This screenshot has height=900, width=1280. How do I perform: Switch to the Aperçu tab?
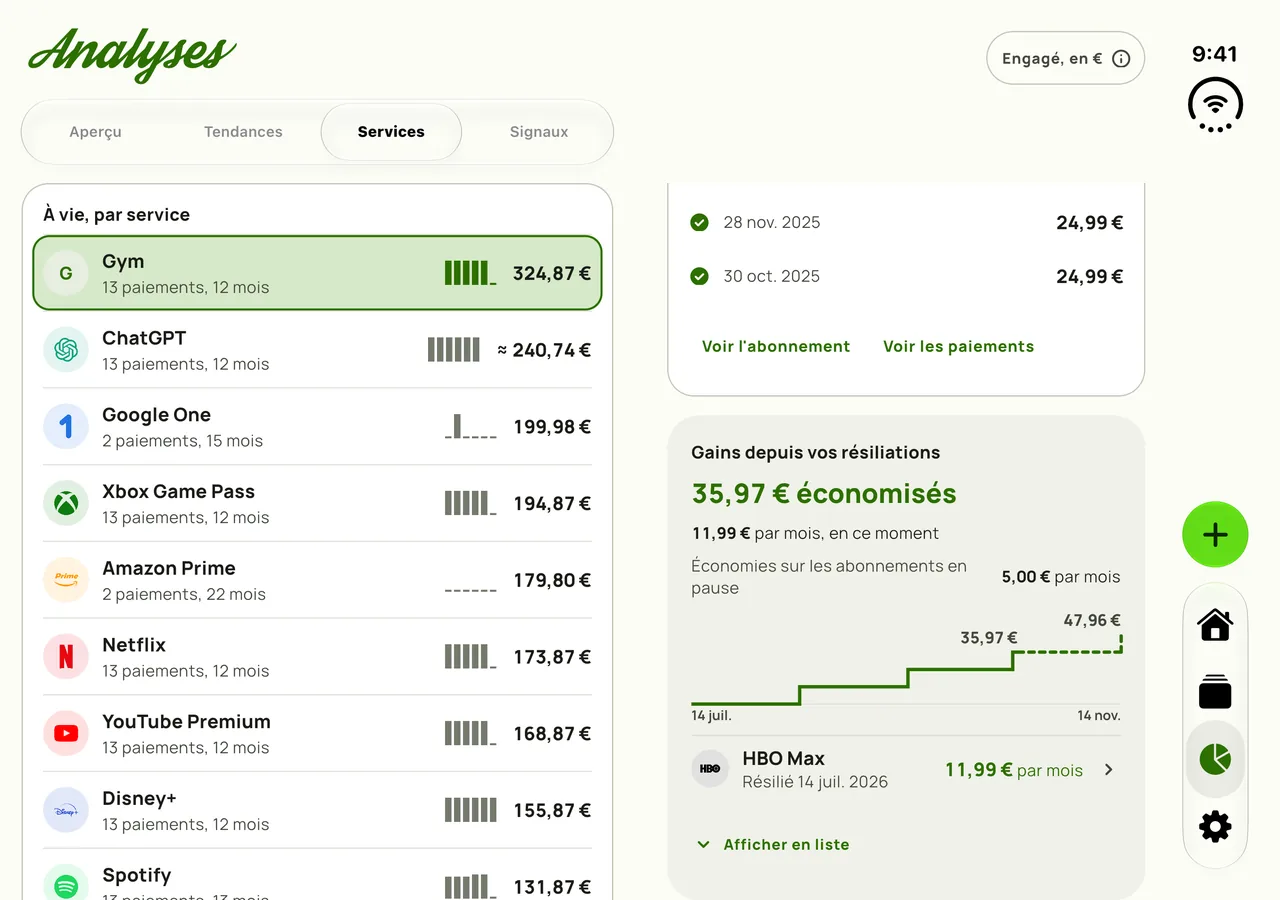96,132
